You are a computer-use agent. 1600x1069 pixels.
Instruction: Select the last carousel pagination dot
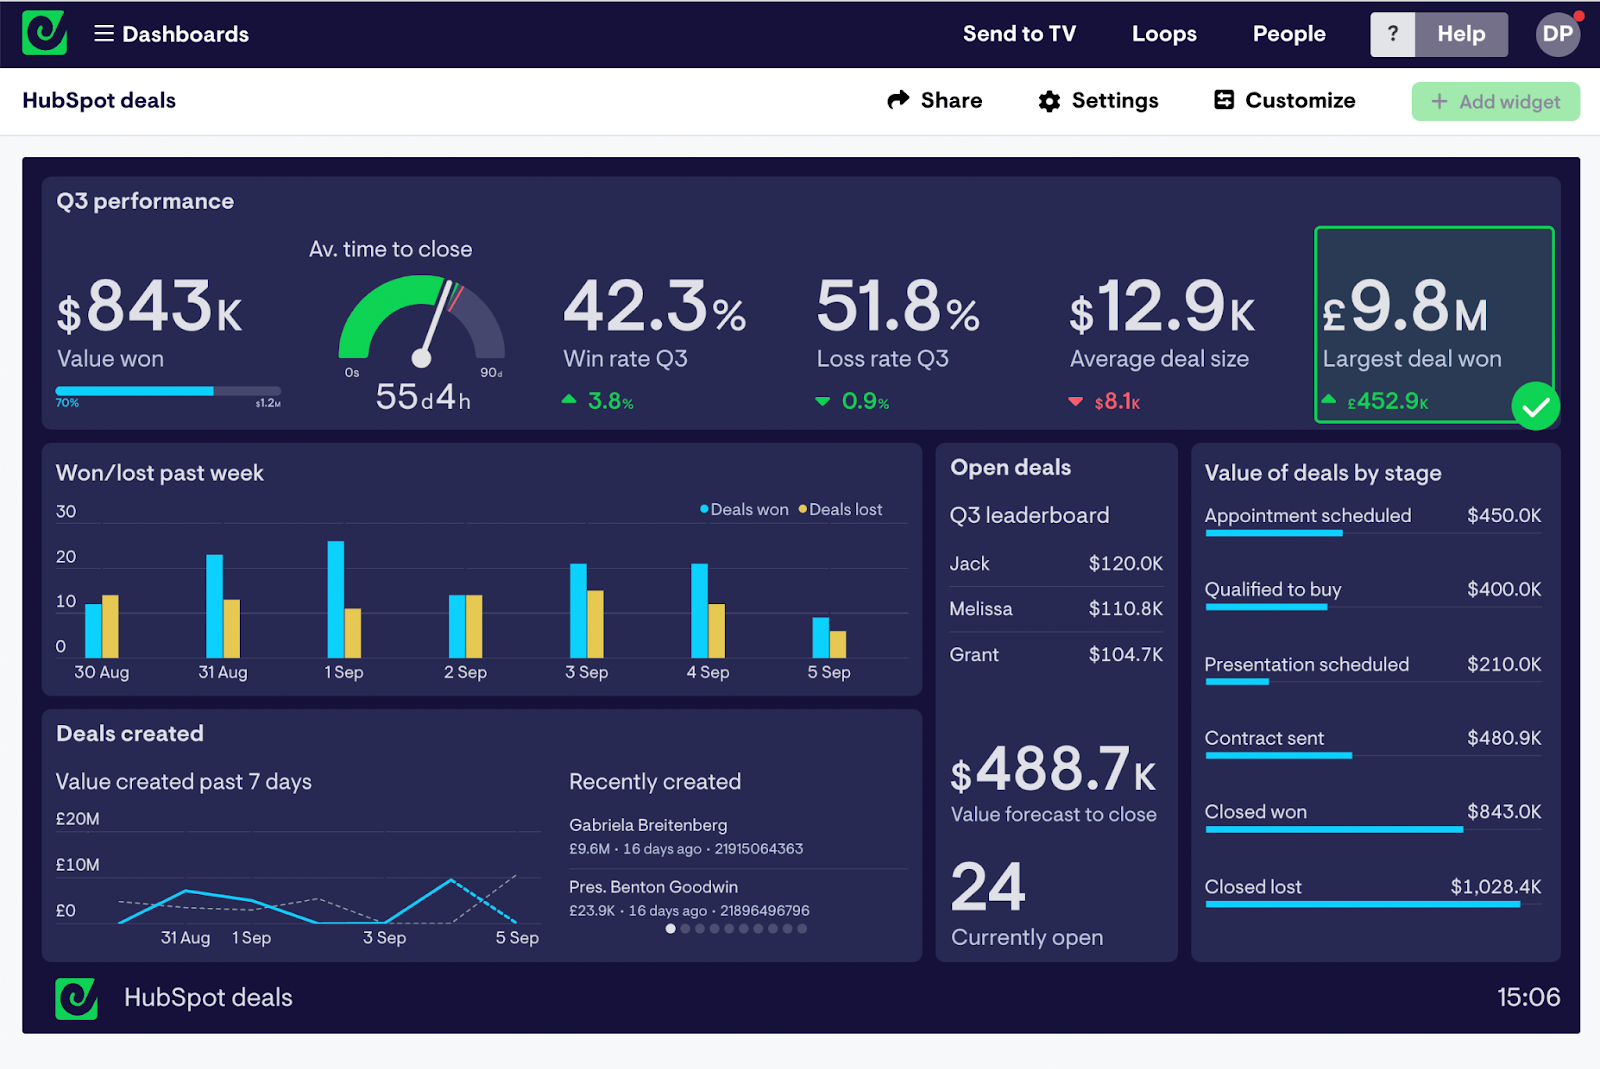pyautogui.click(x=802, y=929)
